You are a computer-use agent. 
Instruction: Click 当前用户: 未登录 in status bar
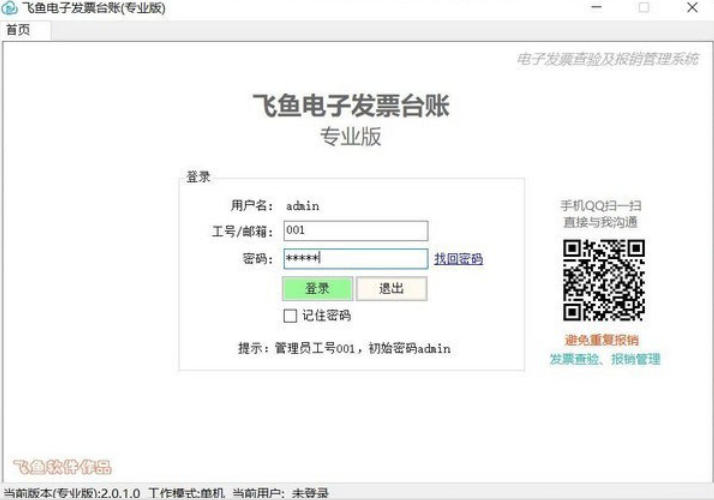click(280, 493)
